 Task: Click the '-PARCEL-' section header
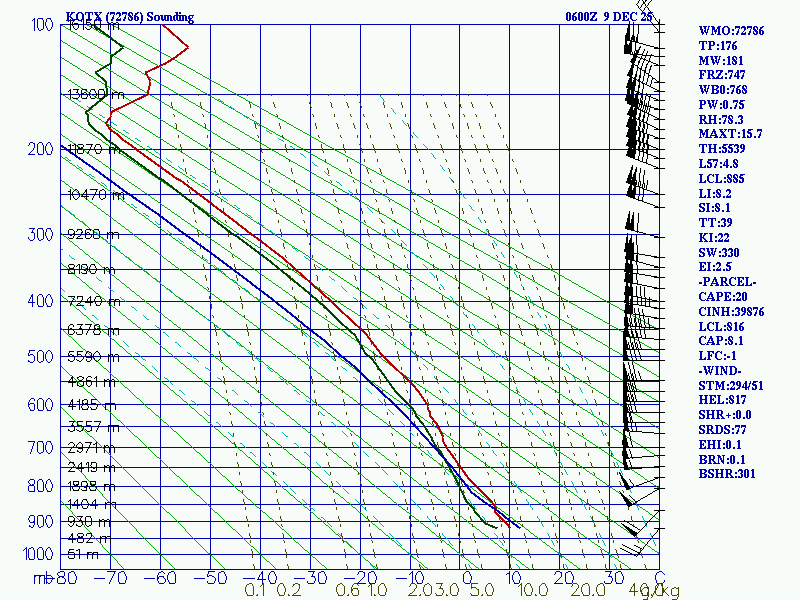[727, 282]
